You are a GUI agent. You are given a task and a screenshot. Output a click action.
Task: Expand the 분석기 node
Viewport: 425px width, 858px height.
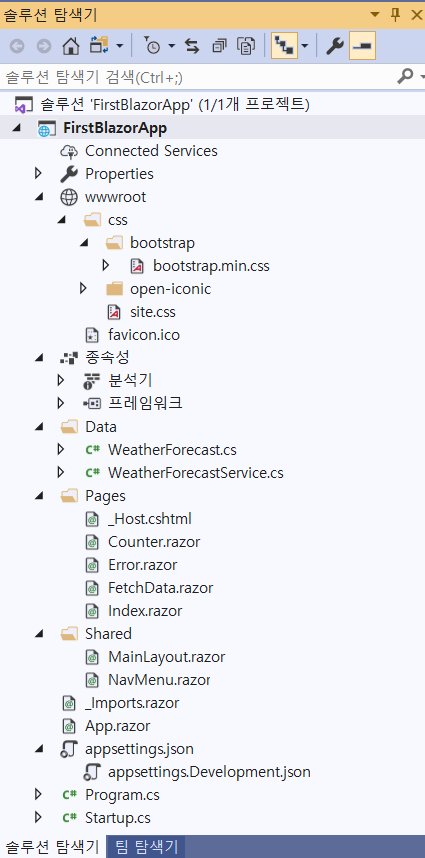(61, 380)
